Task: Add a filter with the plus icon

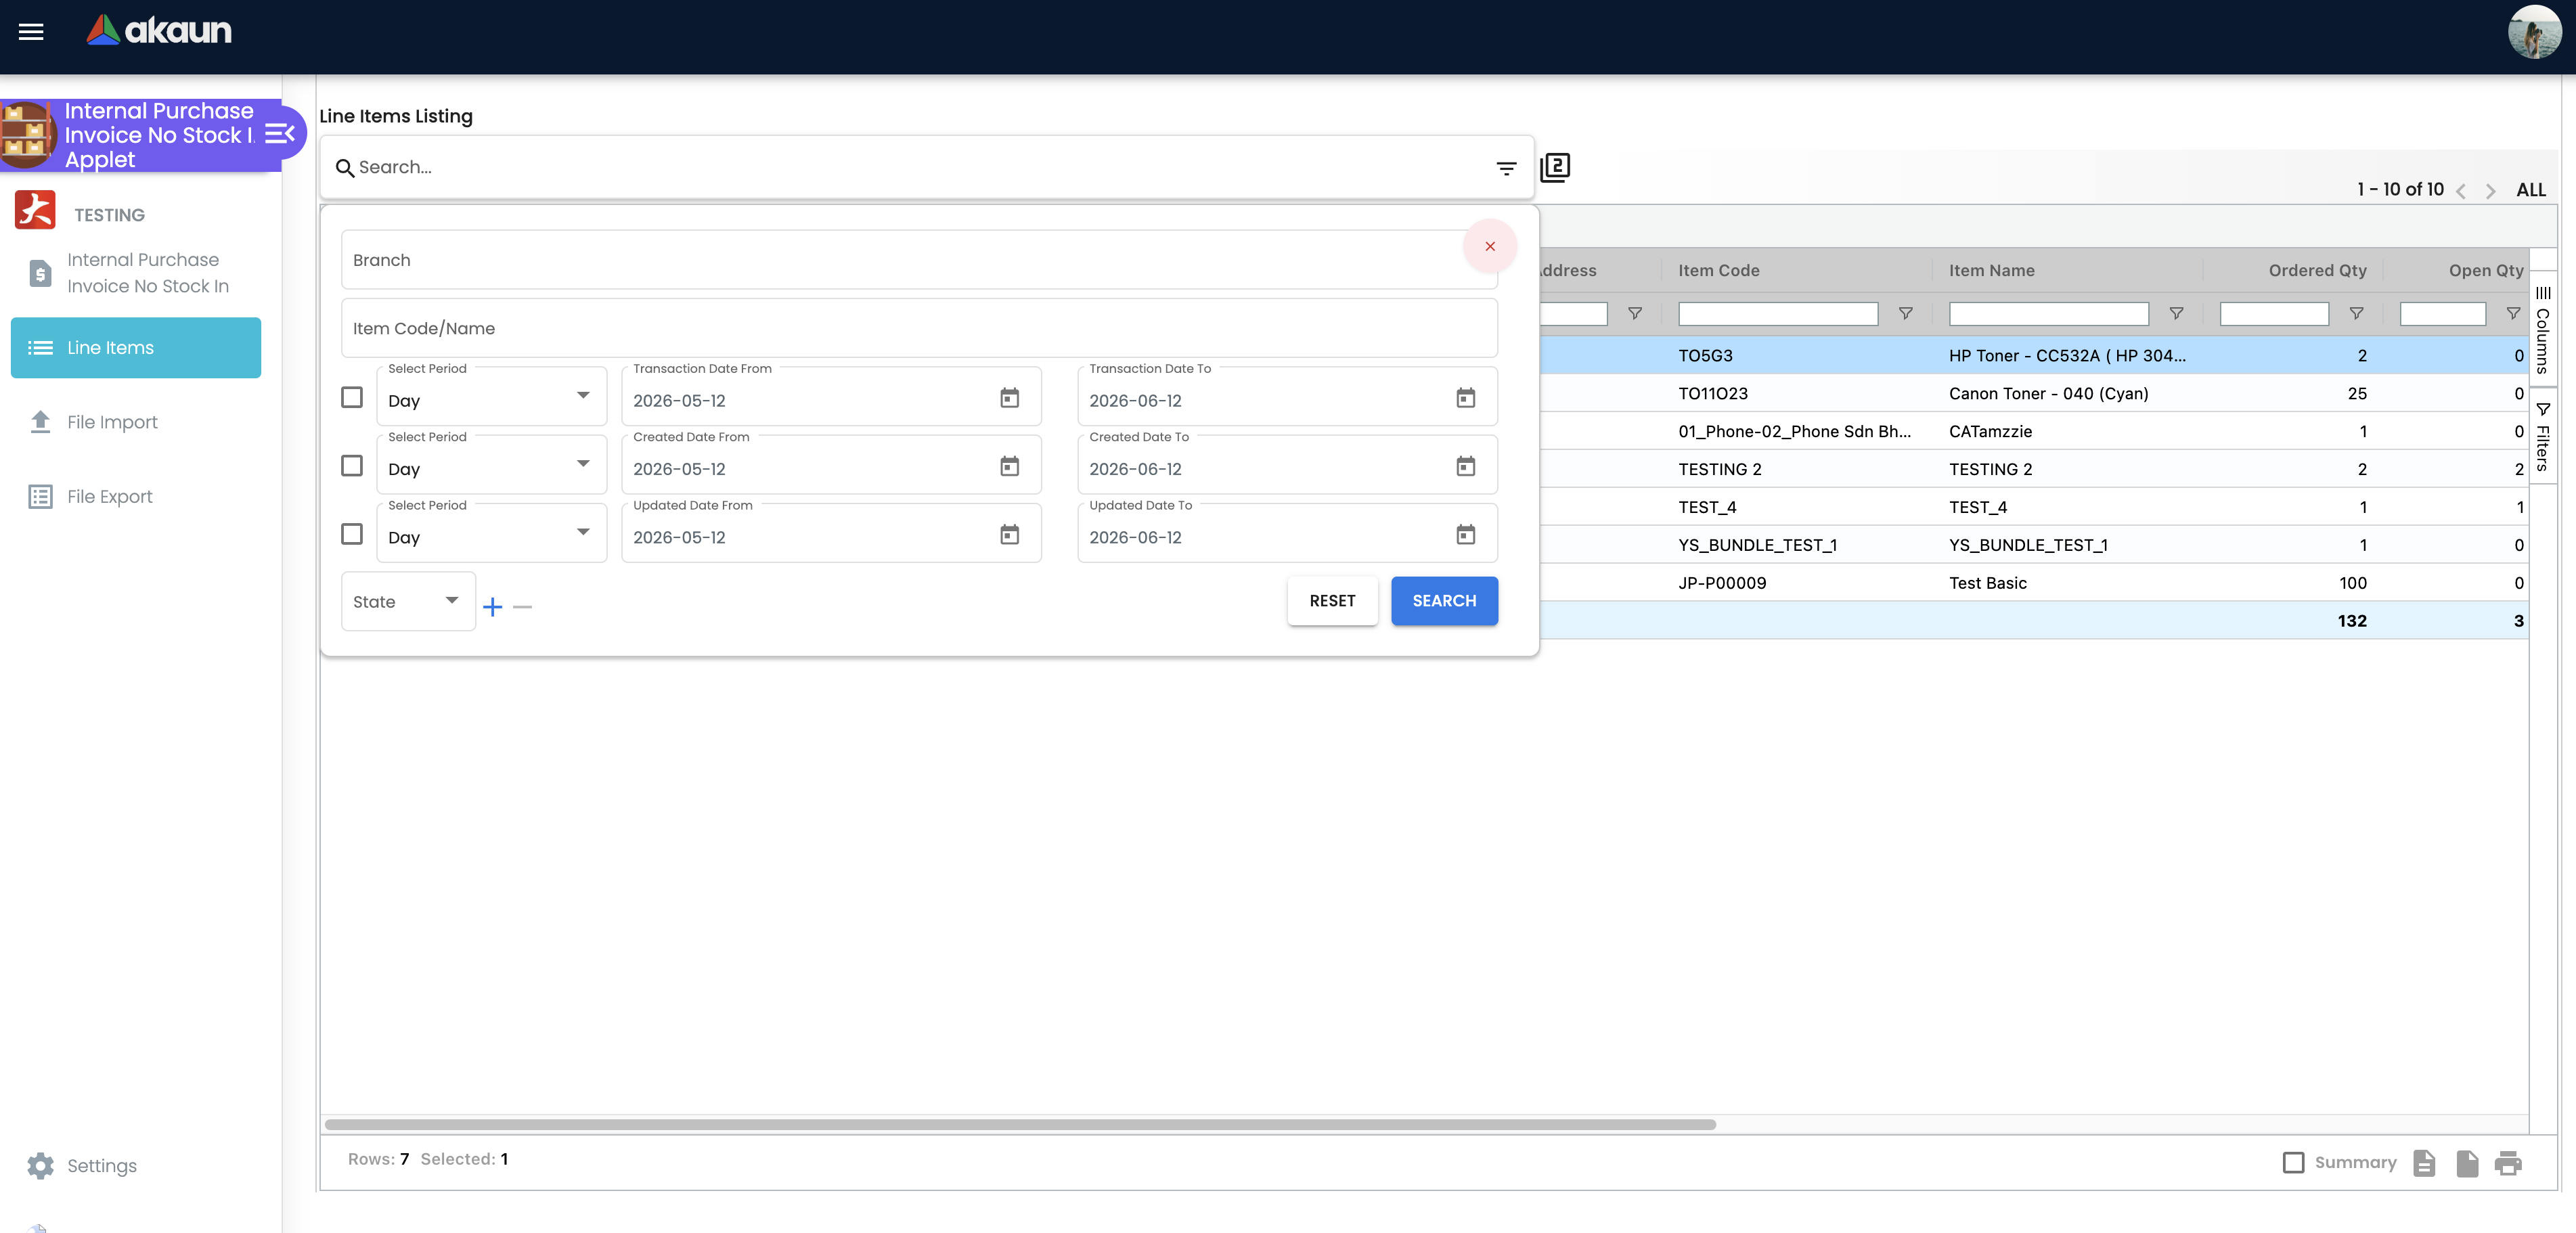Action: click(x=492, y=607)
